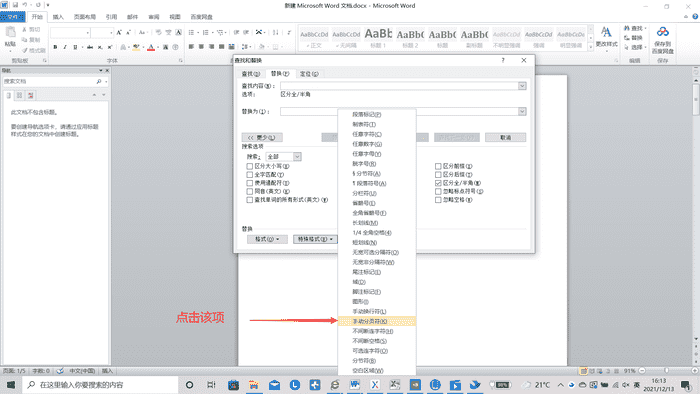
Task: Enable the 区分后缀 checkbox
Action: click(x=438, y=174)
